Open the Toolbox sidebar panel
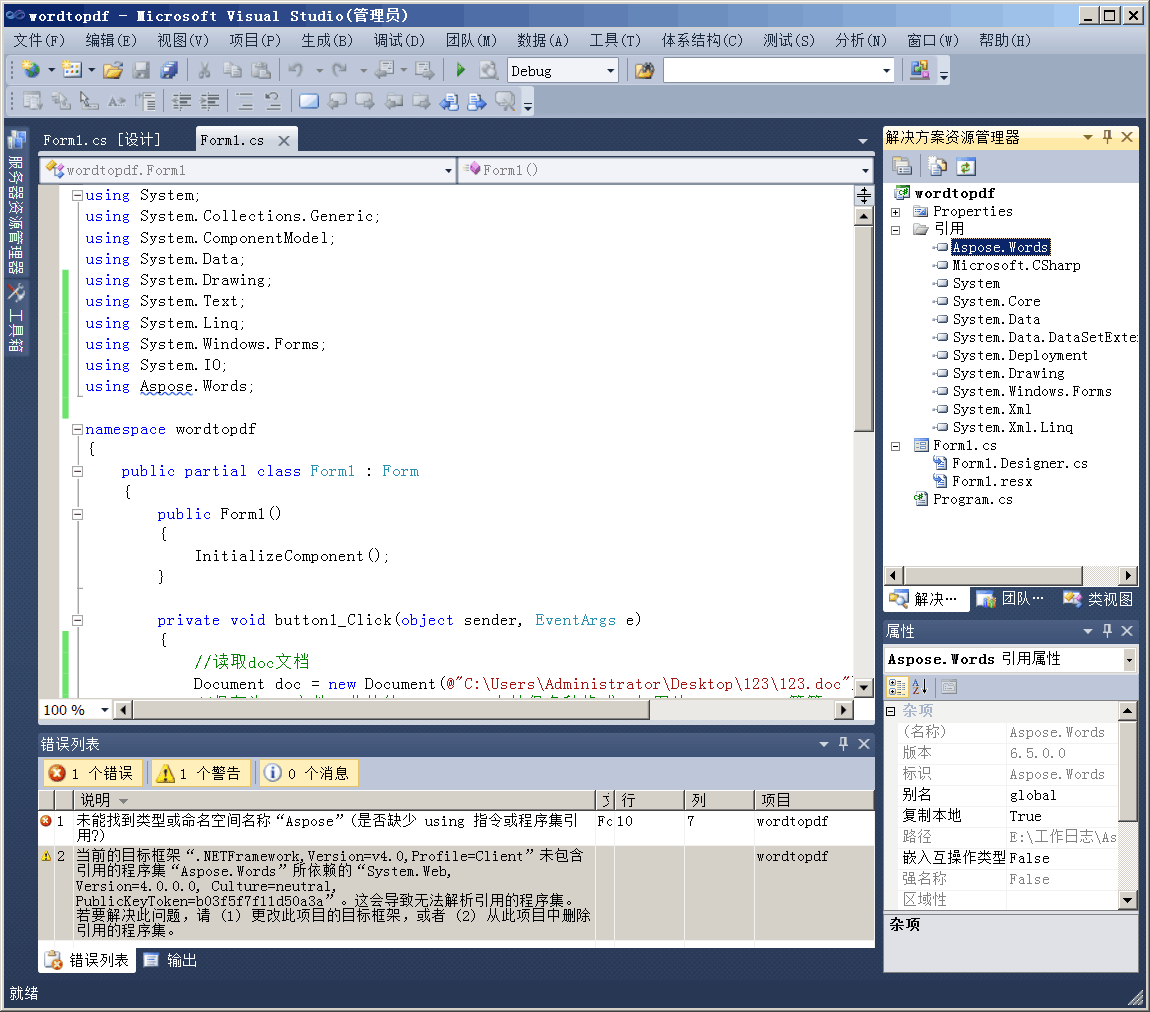 tap(17, 317)
